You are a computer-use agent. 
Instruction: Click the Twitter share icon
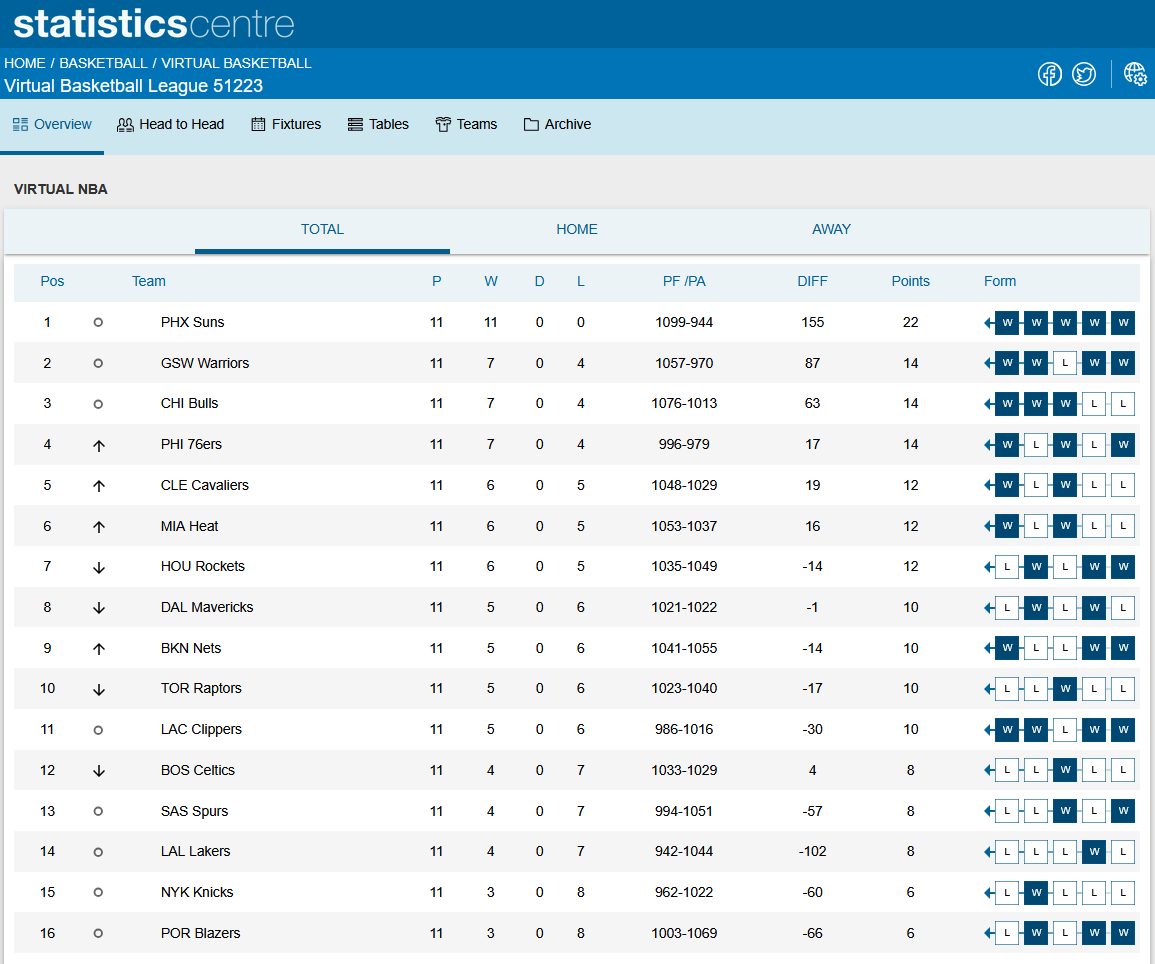pyautogui.click(x=1084, y=74)
